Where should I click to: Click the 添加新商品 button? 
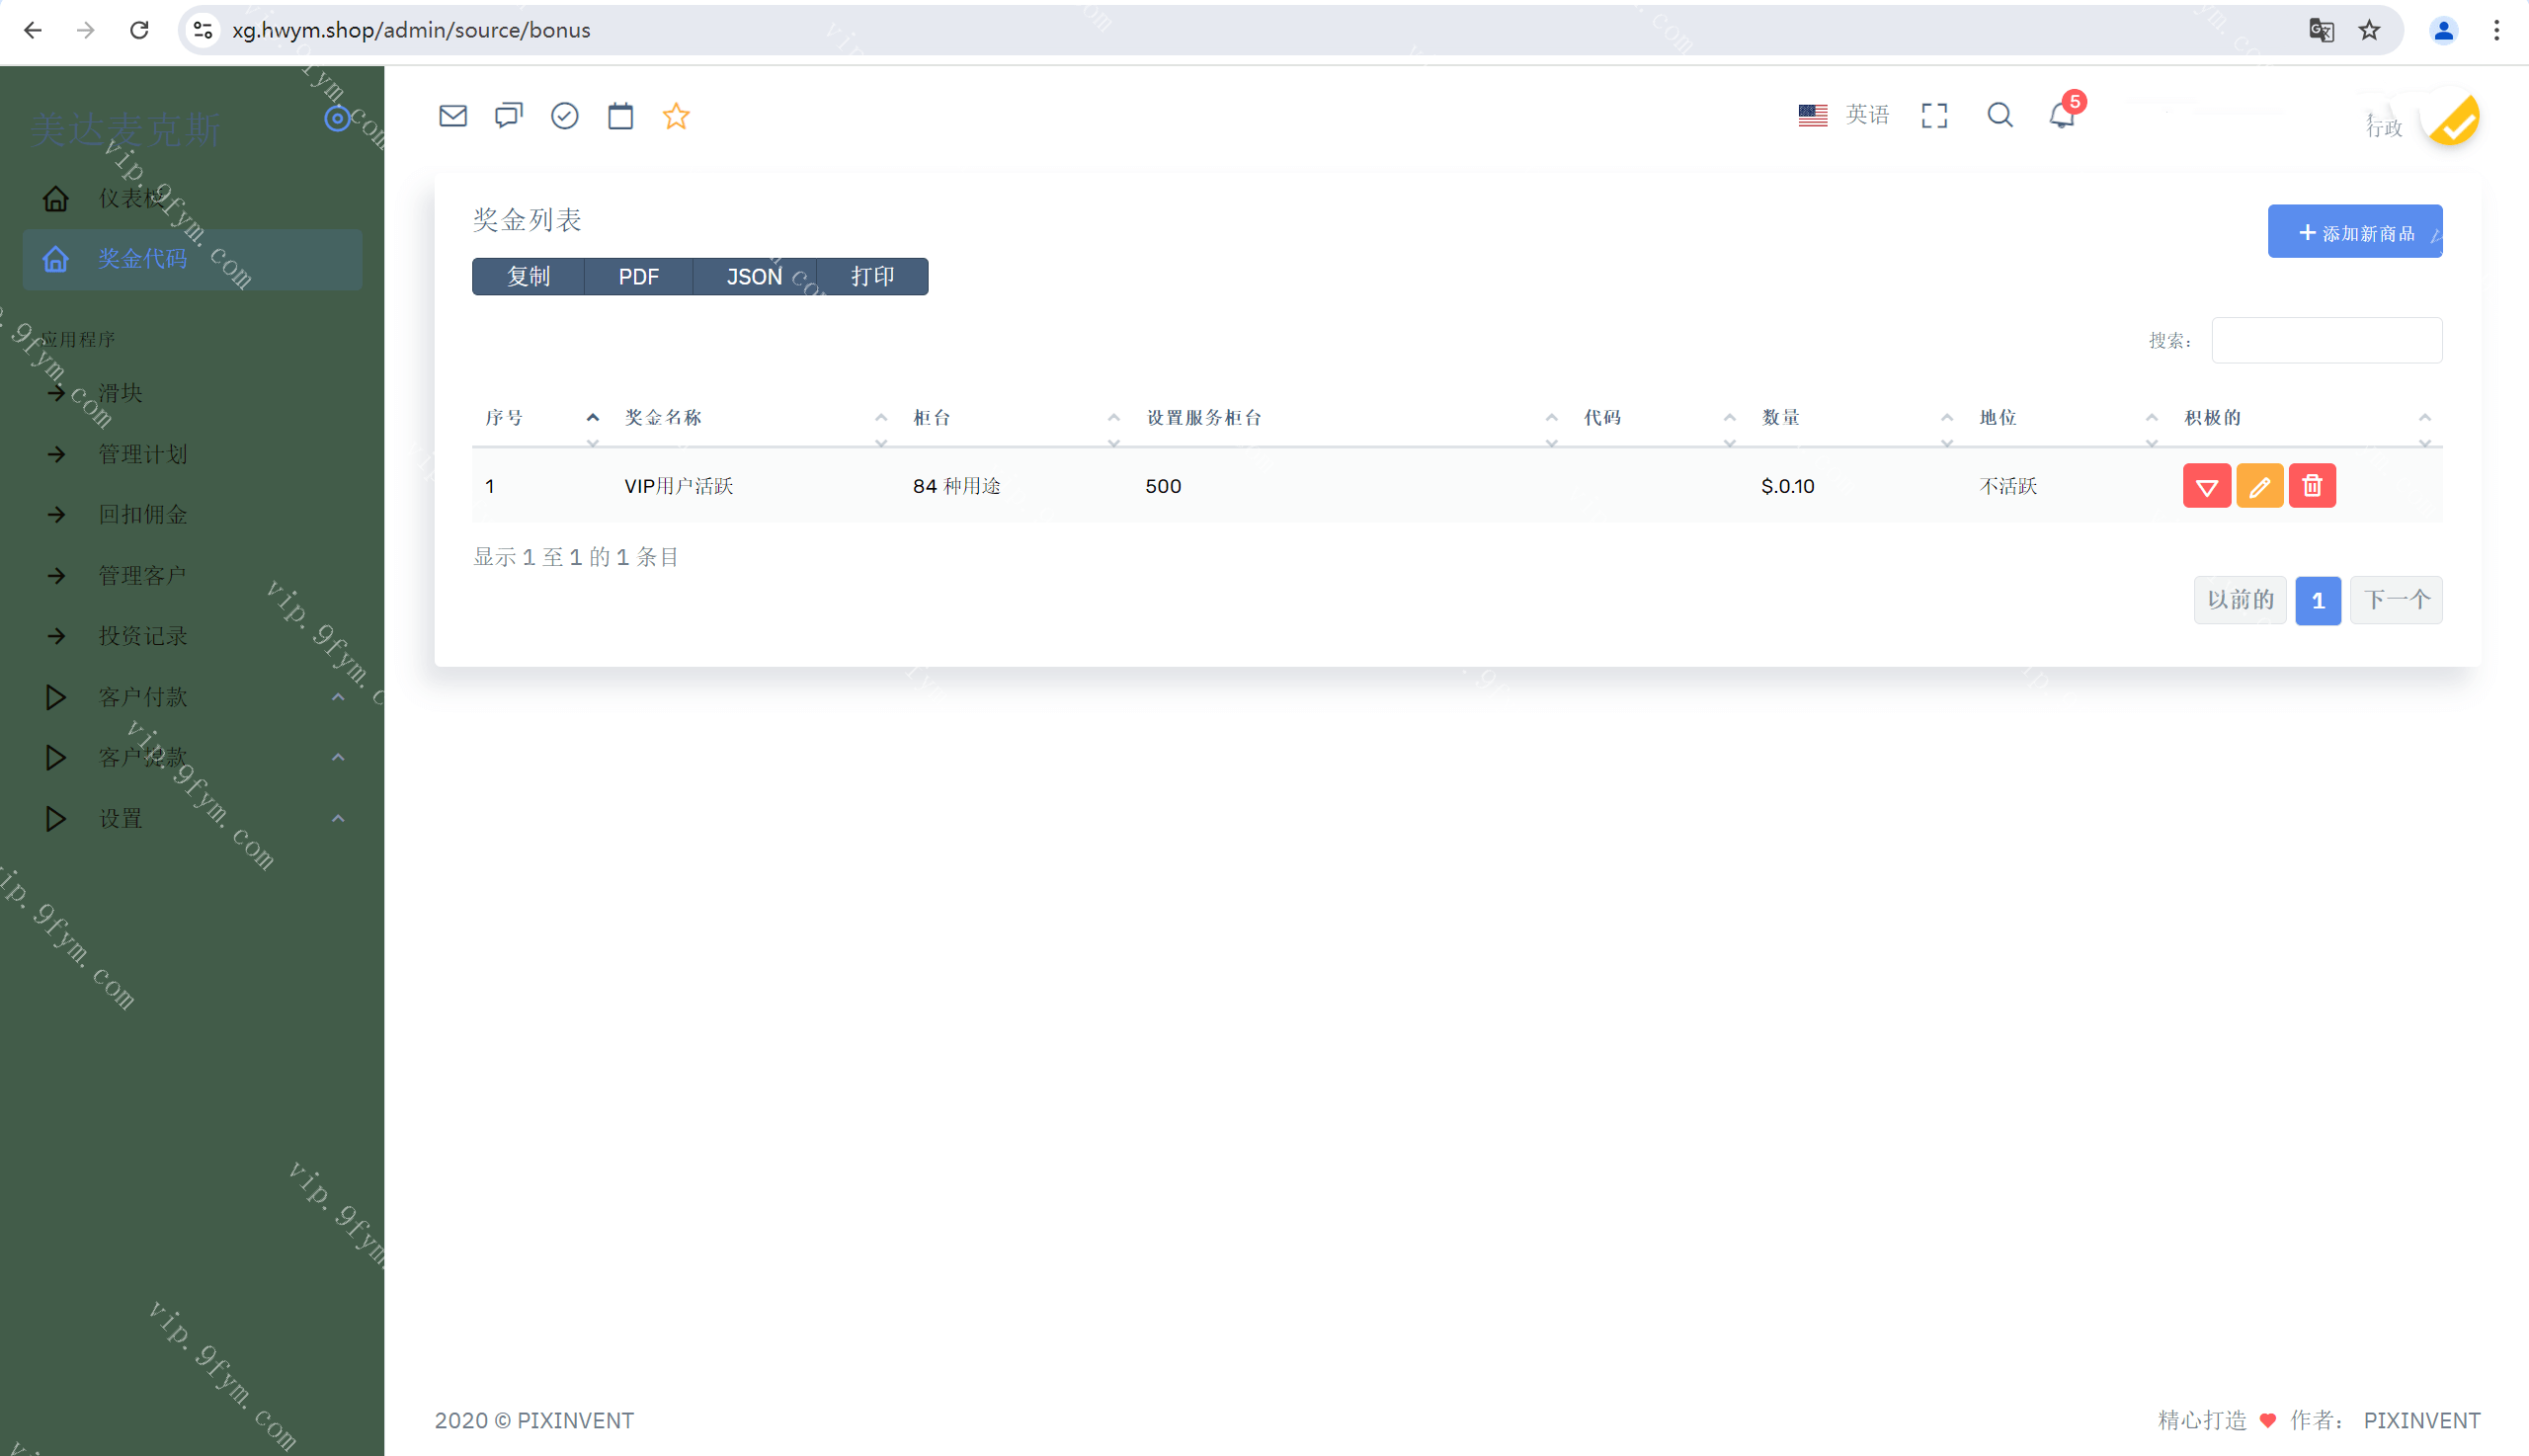coord(2354,232)
